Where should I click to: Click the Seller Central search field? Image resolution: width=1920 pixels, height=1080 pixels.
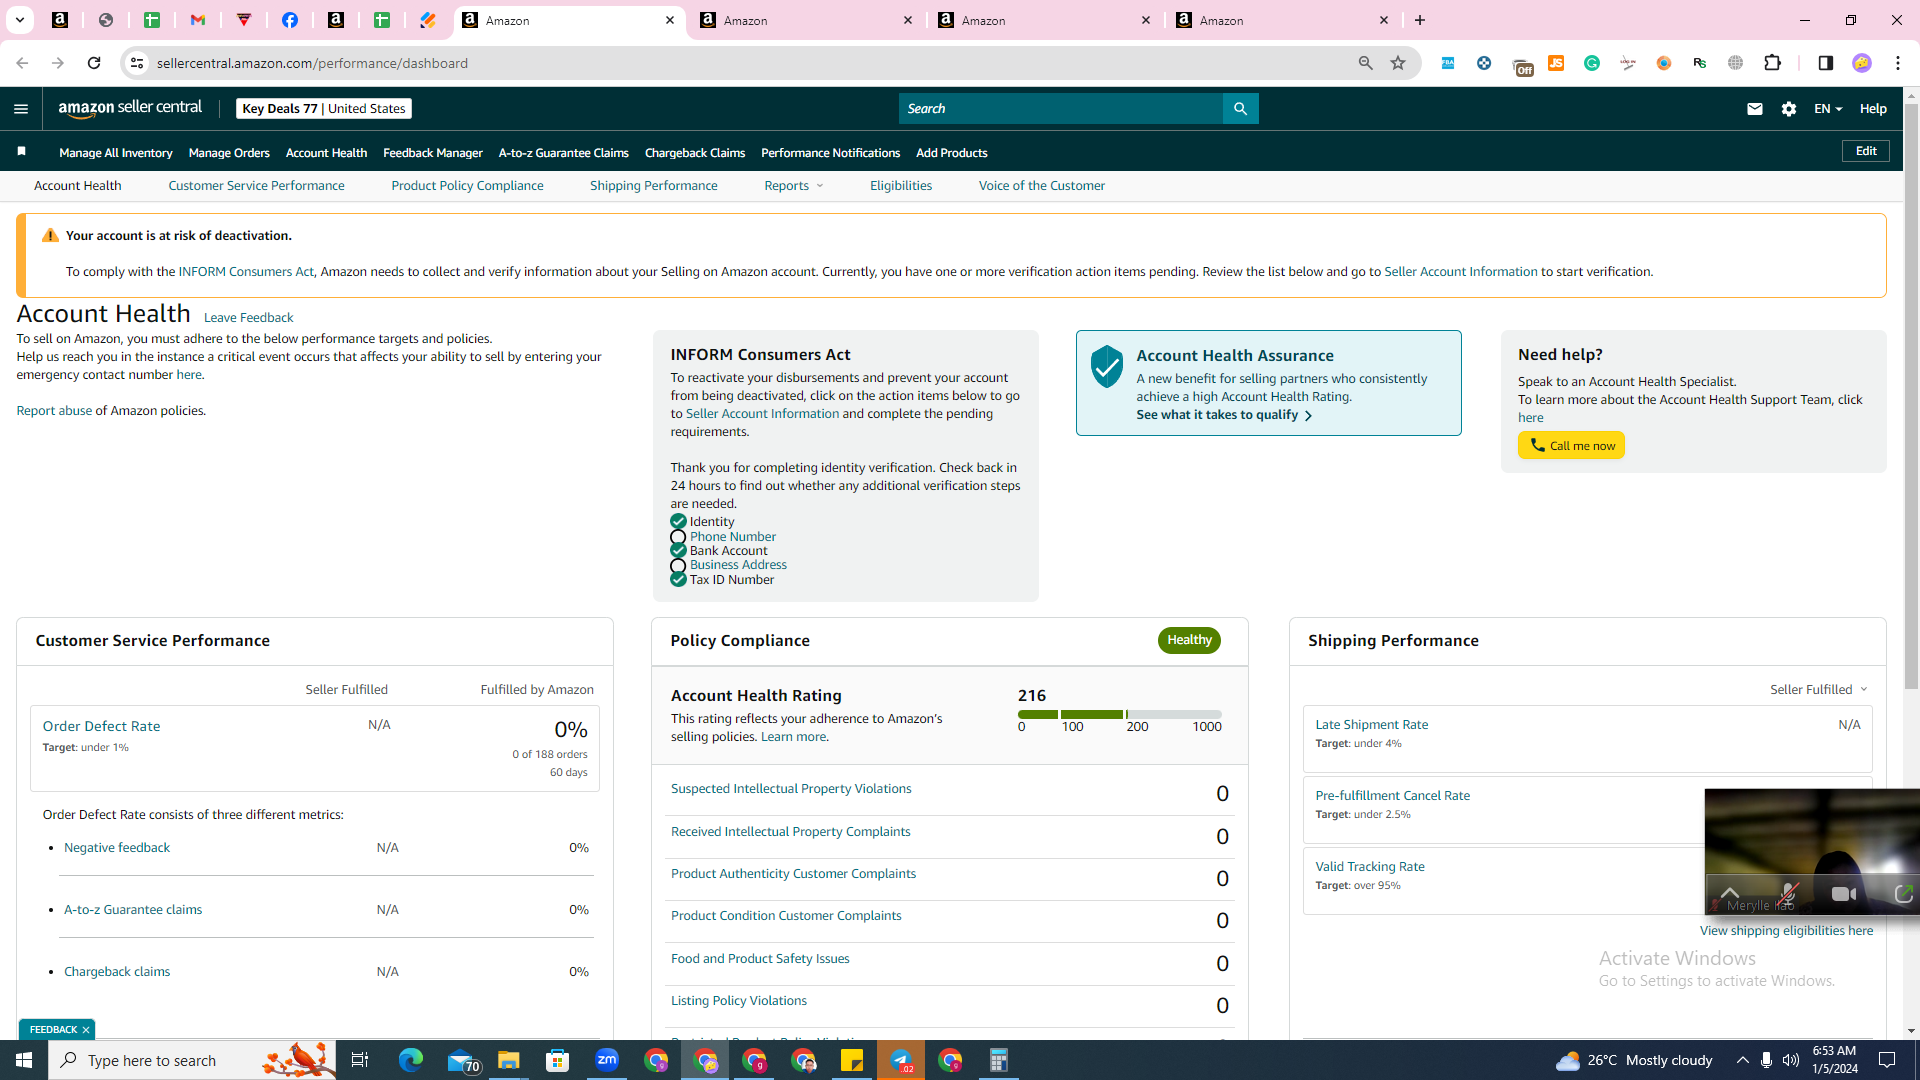point(1060,109)
